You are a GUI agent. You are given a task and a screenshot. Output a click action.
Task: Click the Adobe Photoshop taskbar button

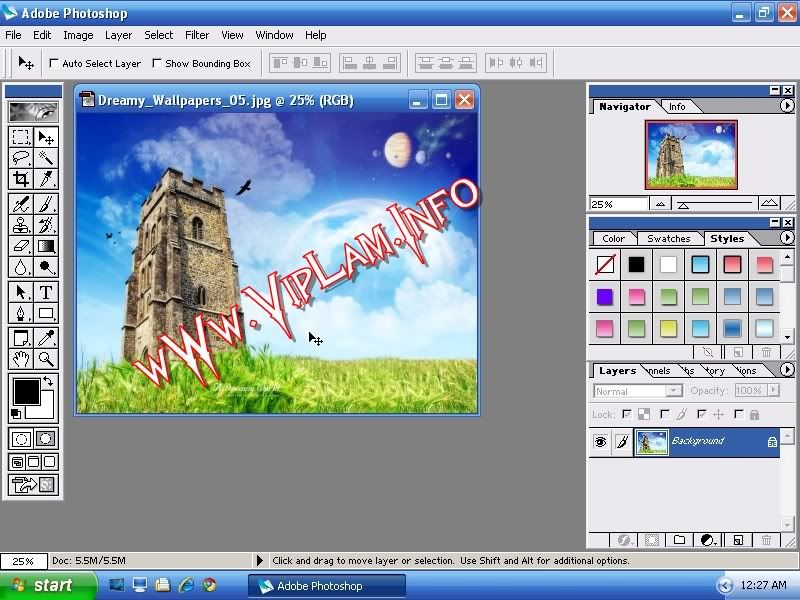click(x=327, y=586)
